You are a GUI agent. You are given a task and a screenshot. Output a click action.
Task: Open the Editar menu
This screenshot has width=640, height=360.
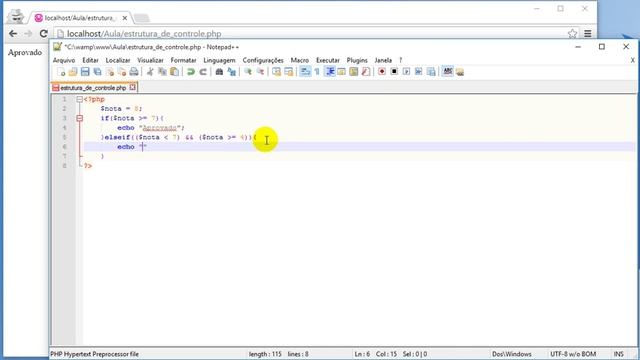pos(90,60)
